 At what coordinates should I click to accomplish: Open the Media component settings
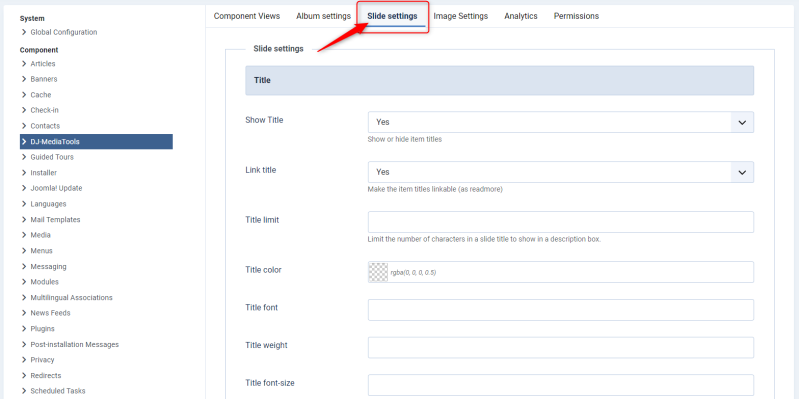[40, 235]
